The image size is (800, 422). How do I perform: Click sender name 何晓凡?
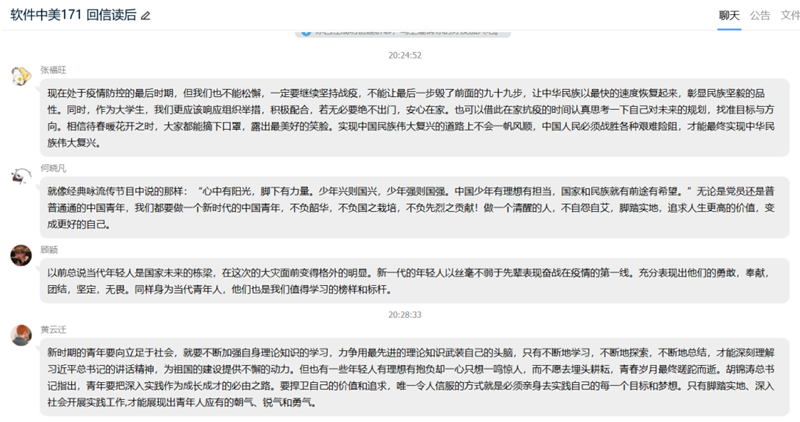54,168
